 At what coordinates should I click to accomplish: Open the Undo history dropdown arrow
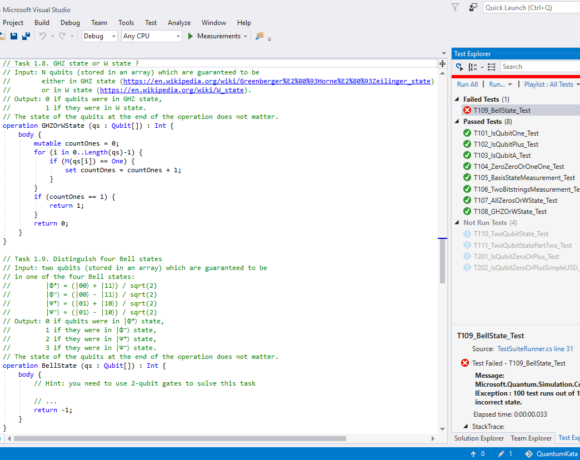[53, 36]
